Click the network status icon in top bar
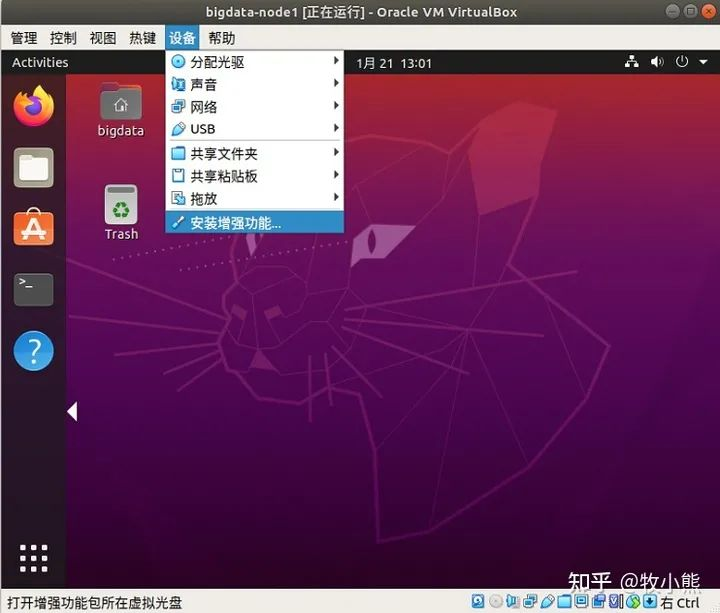The width and height of the screenshot is (720, 613). 632,62
